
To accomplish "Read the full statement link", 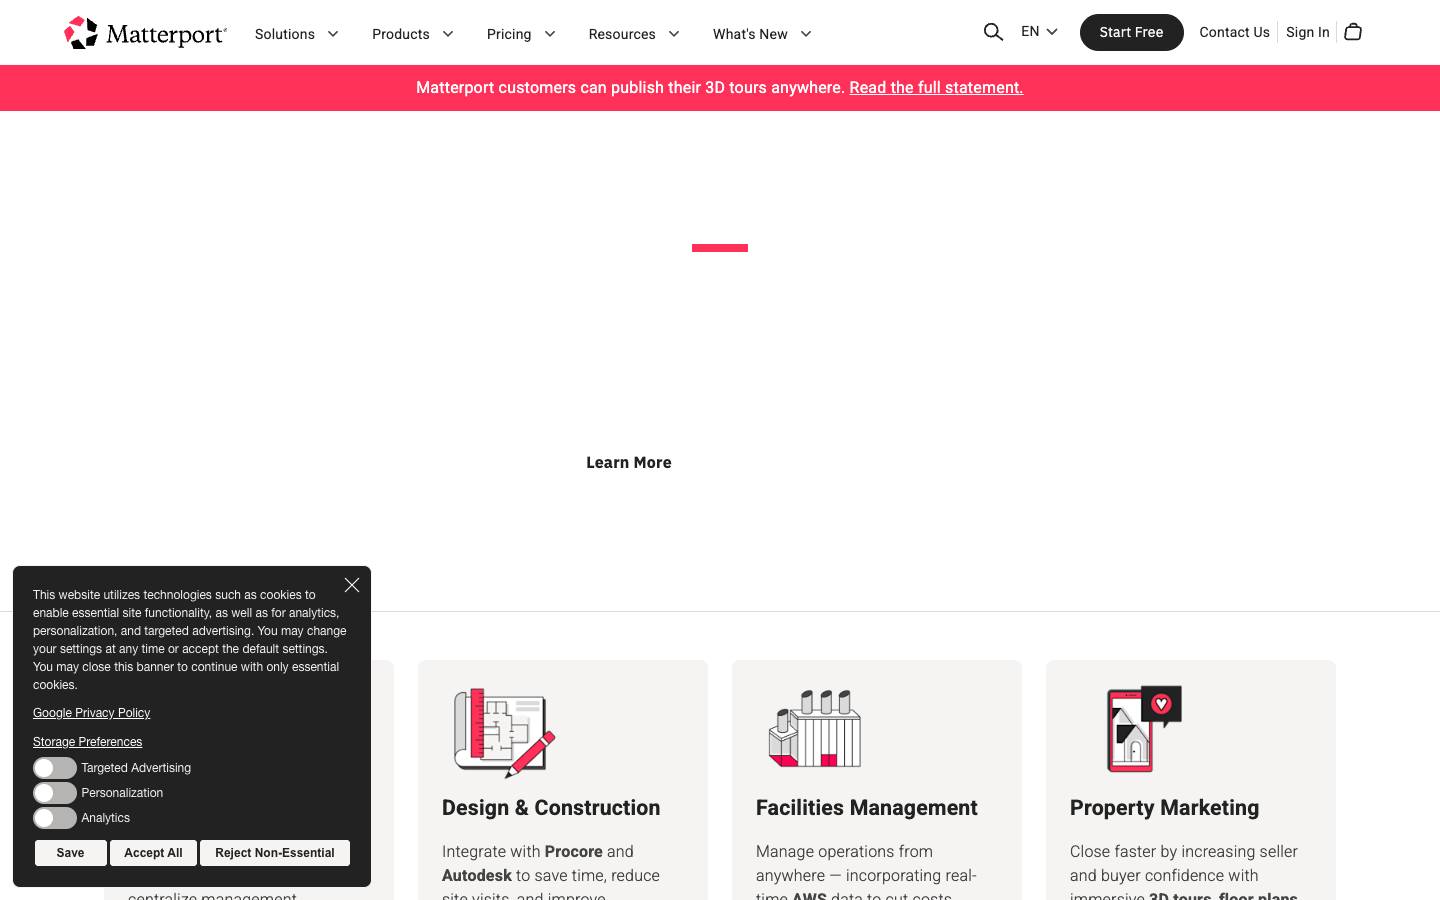I will (936, 88).
